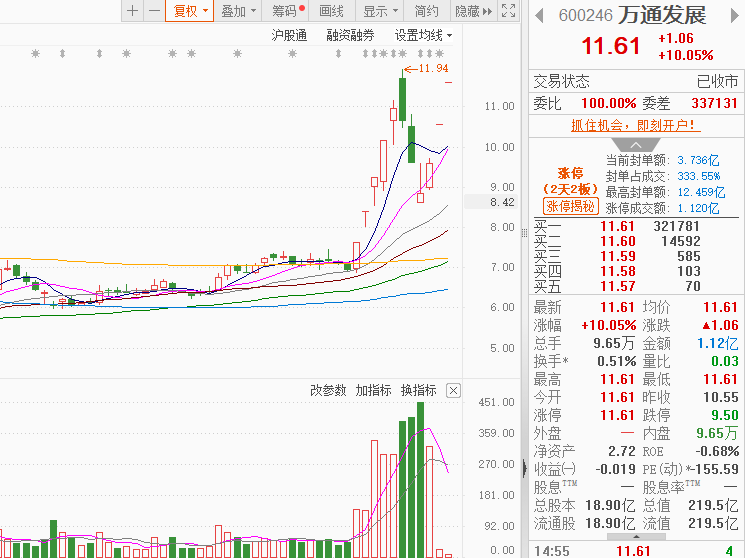Open the 抓住机会，即刻开户 link
745x558 pixels.
coord(635,125)
